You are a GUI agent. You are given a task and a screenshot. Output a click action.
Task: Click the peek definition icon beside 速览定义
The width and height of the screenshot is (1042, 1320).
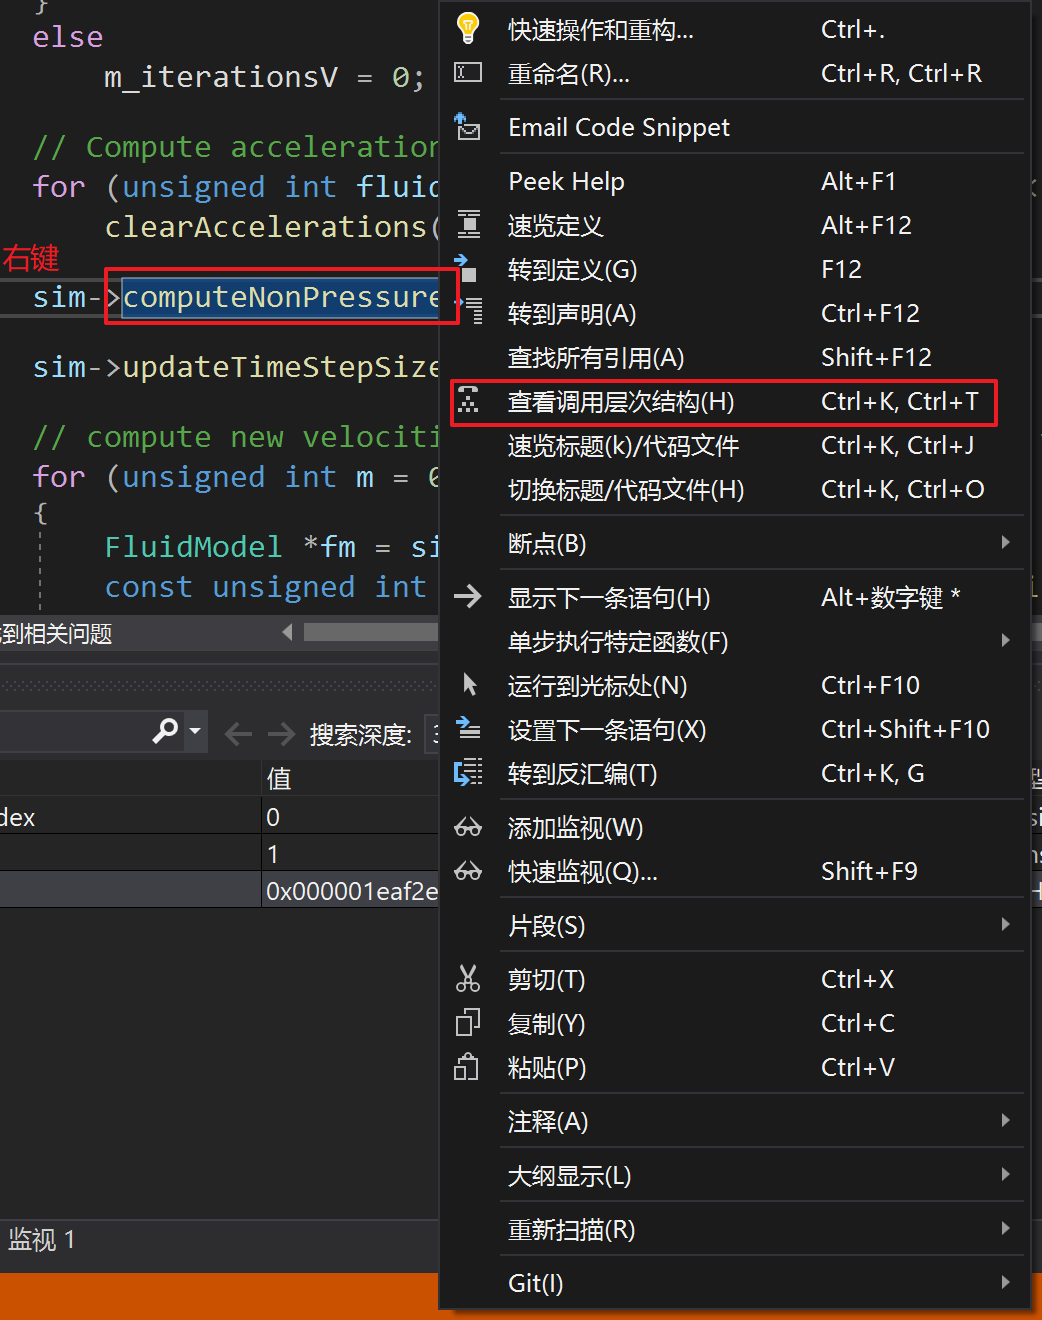[468, 225]
